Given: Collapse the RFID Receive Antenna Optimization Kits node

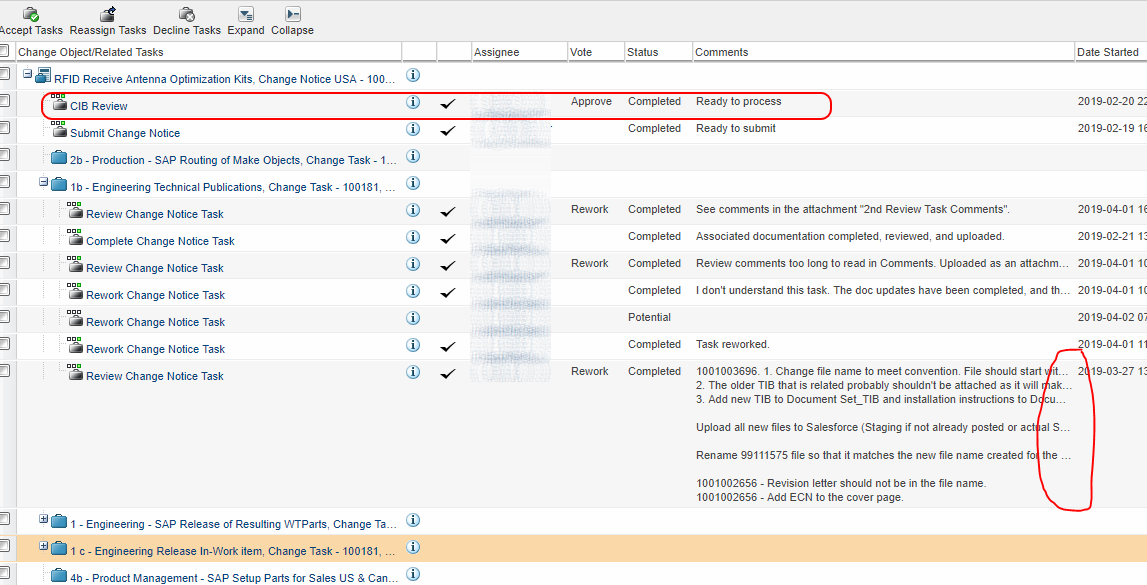Looking at the screenshot, I should pos(28,75).
